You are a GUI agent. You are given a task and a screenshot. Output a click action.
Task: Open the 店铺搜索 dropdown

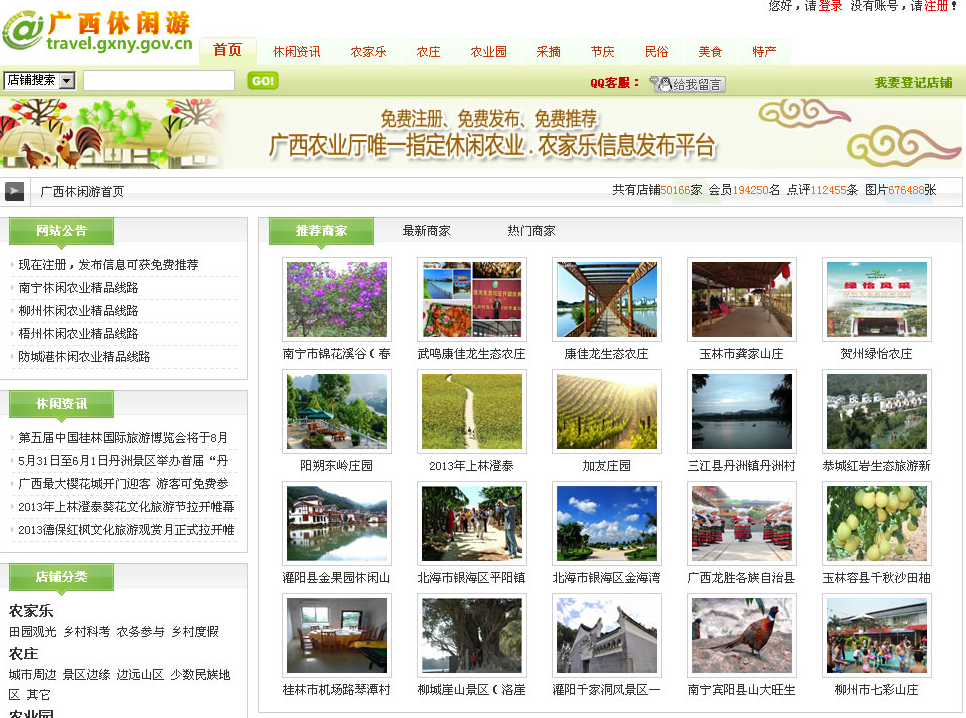click(39, 80)
